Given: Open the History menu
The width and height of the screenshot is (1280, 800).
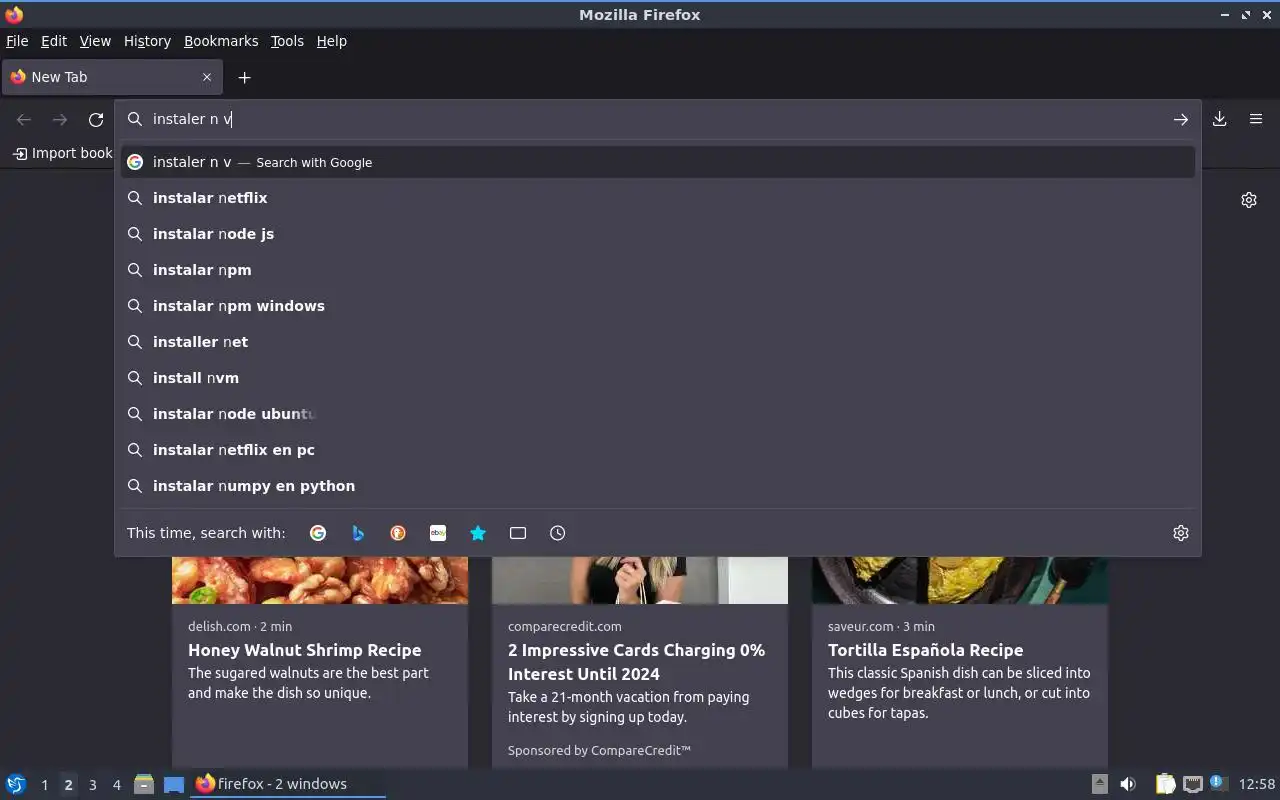Looking at the screenshot, I should (147, 41).
